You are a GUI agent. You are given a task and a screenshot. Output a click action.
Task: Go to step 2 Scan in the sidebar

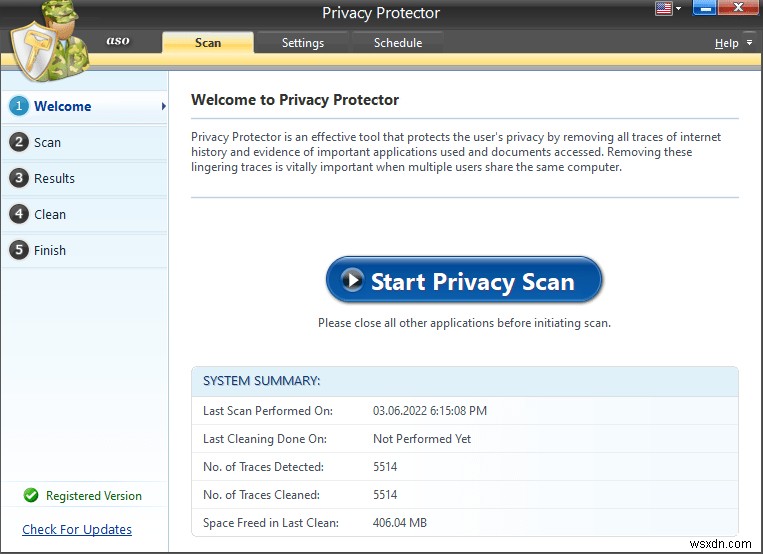pyautogui.click(x=47, y=142)
